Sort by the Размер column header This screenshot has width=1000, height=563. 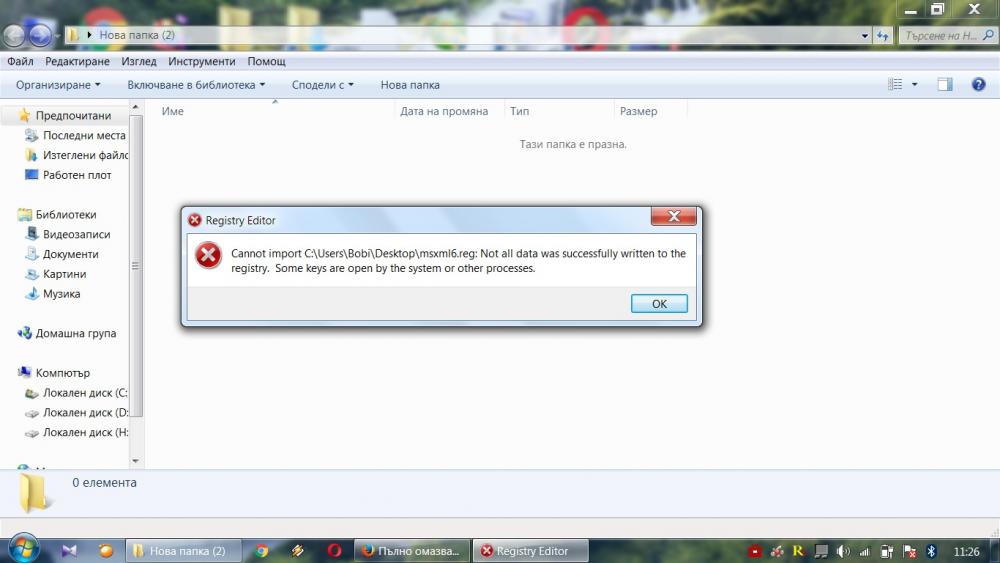pyautogui.click(x=638, y=111)
